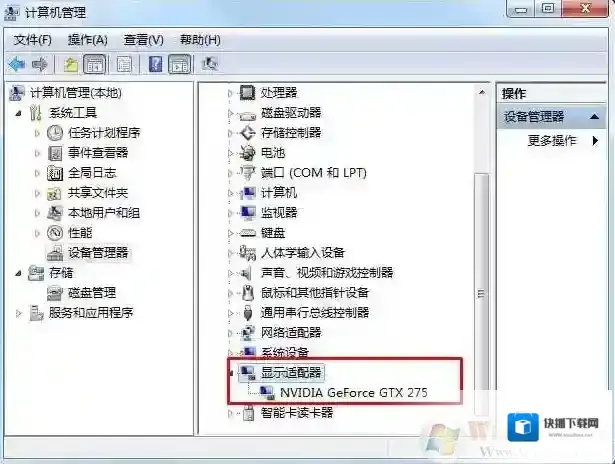
Task: Click the blue Help question mark icon
Action: pyautogui.click(x=156, y=64)
